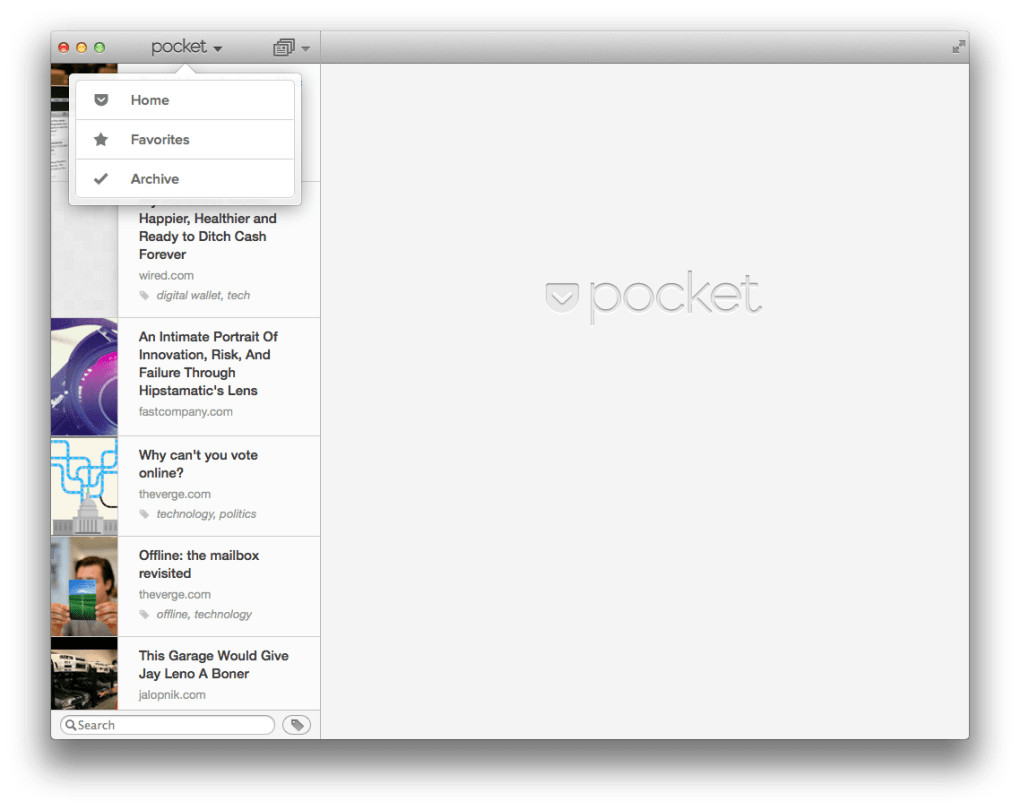
Task: Select Home from the dropdown menu
Action: tap(185, 100)
